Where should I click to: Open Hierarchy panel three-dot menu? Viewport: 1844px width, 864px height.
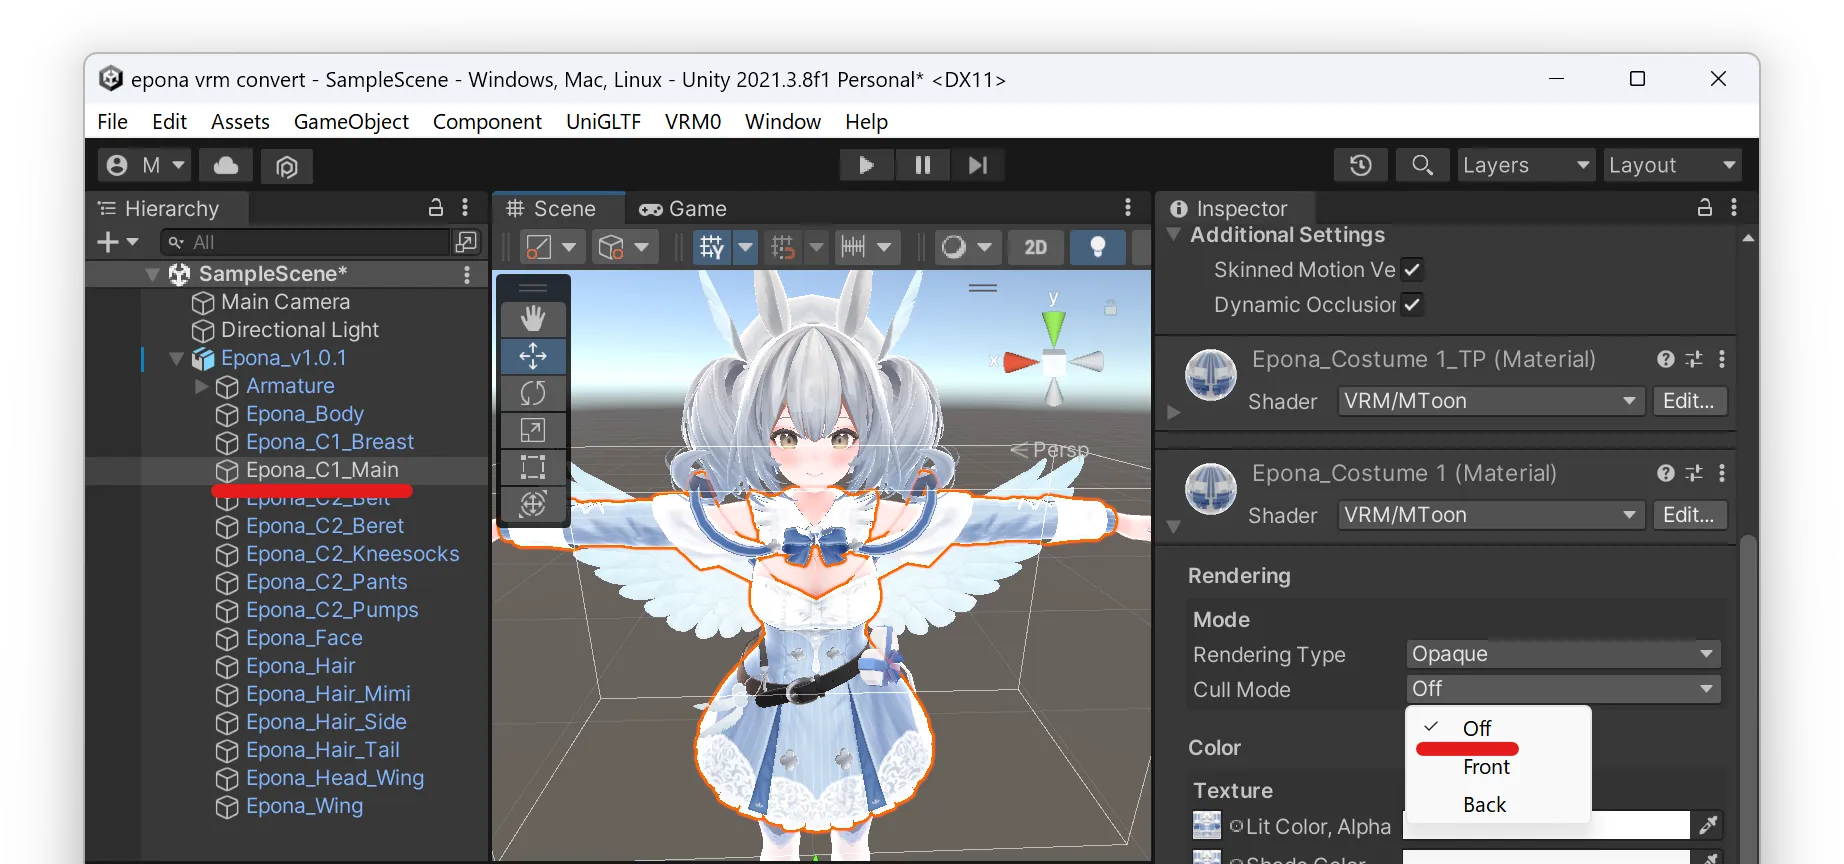(465, 208)
